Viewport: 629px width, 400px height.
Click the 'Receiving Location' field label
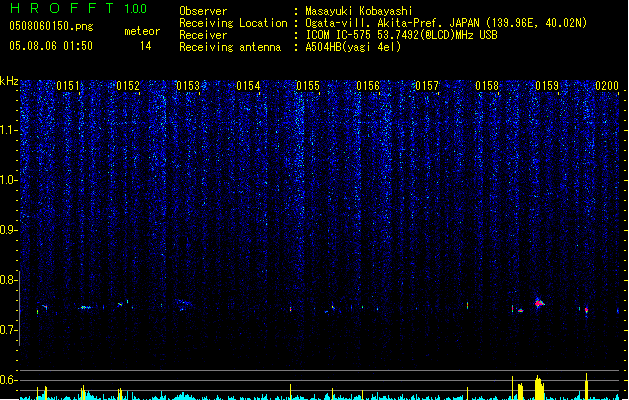click(233, 23)
